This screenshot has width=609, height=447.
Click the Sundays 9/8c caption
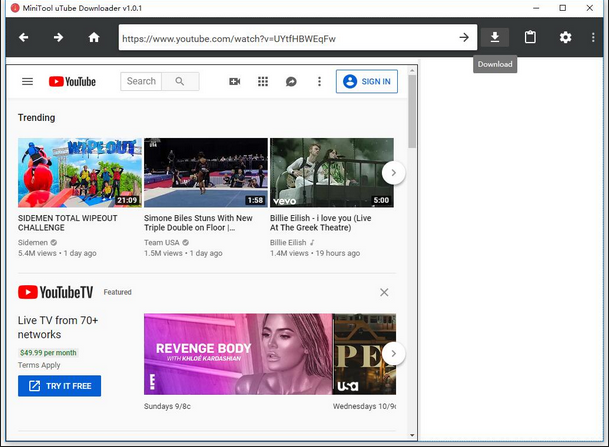167,406
